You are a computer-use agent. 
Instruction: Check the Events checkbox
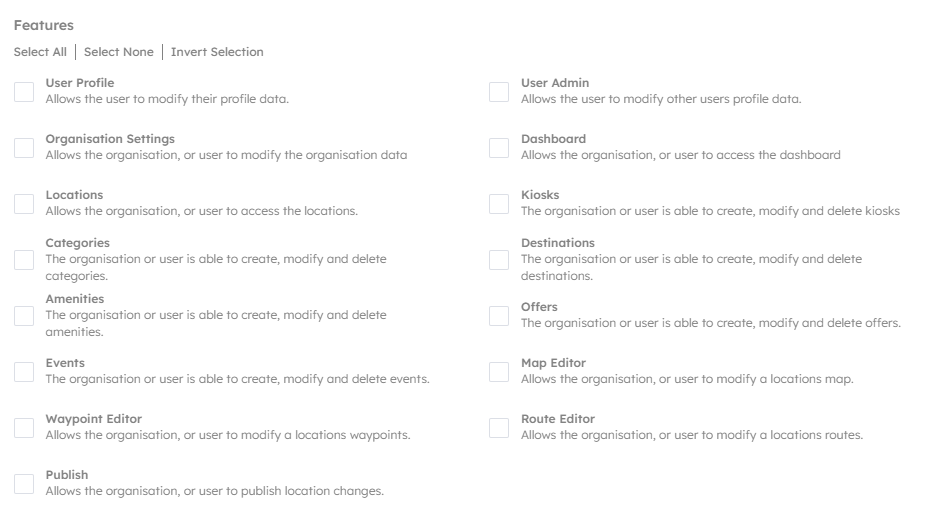click(x=24, y=372)
